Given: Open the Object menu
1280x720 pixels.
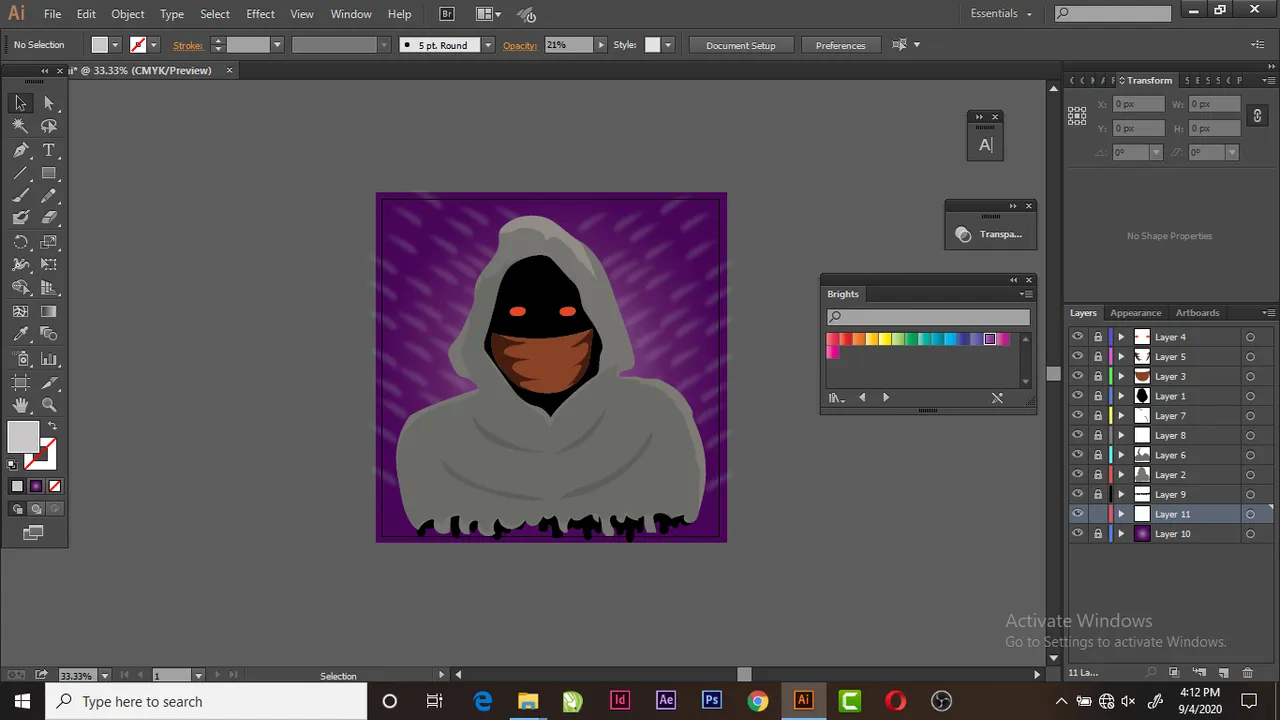Looking at the screenshot, I should (x=128, y=14).
